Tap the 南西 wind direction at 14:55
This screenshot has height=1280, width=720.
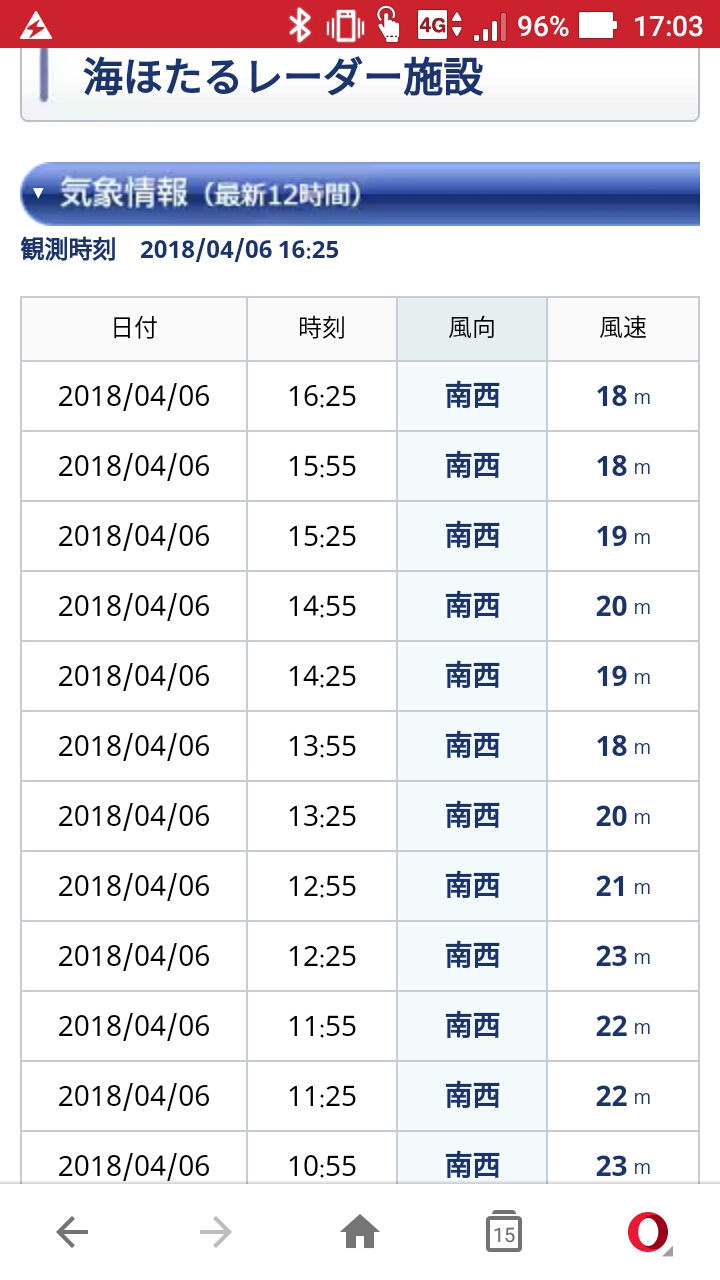472,606
